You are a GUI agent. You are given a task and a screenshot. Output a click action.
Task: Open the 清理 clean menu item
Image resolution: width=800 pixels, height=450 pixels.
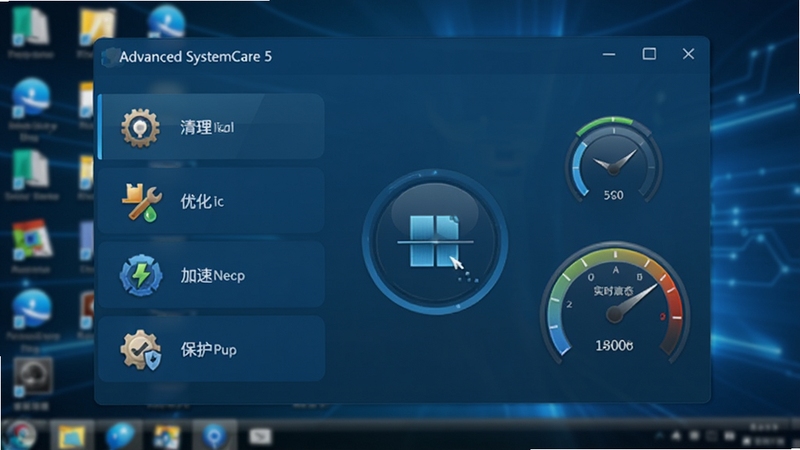(x=211, y=127)
